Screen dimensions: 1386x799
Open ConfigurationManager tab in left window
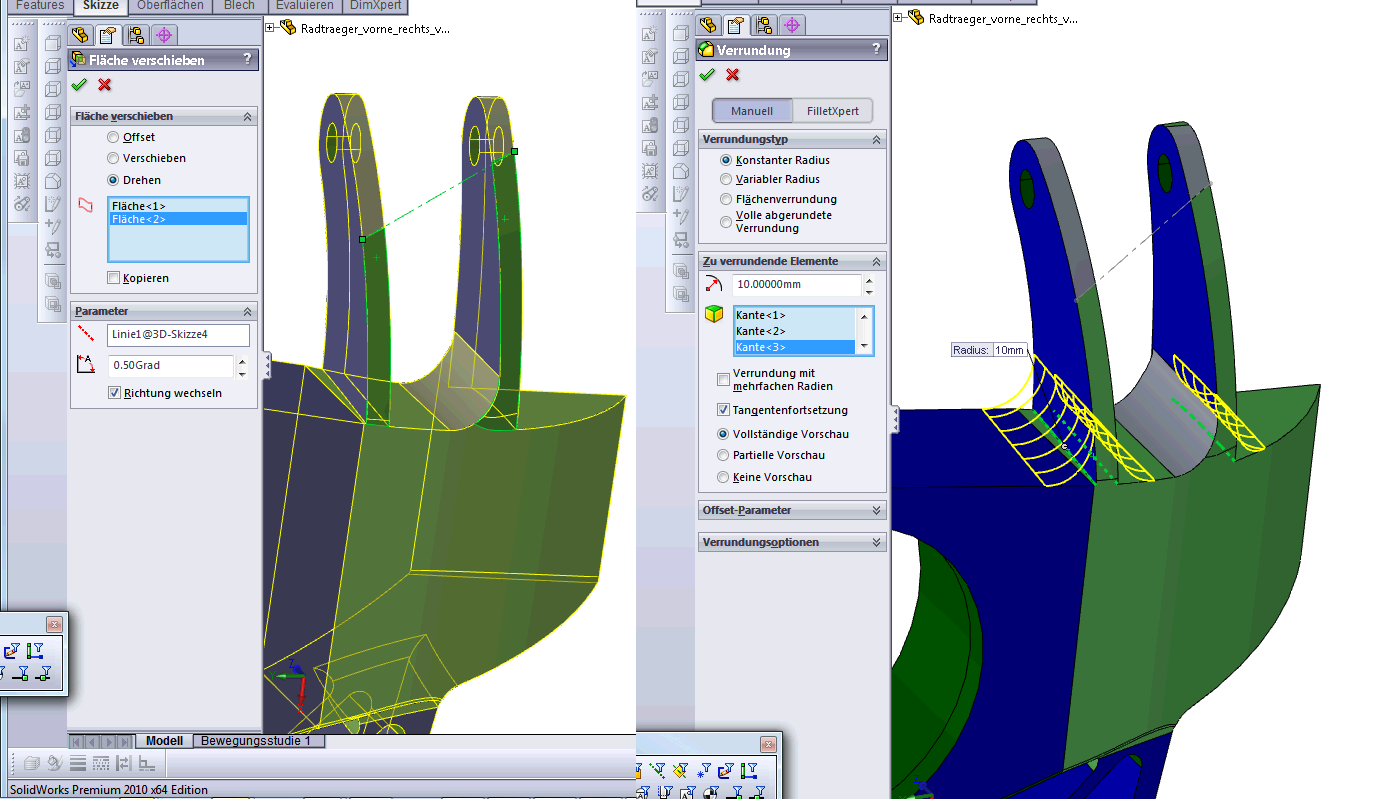[x=136, y=35]
